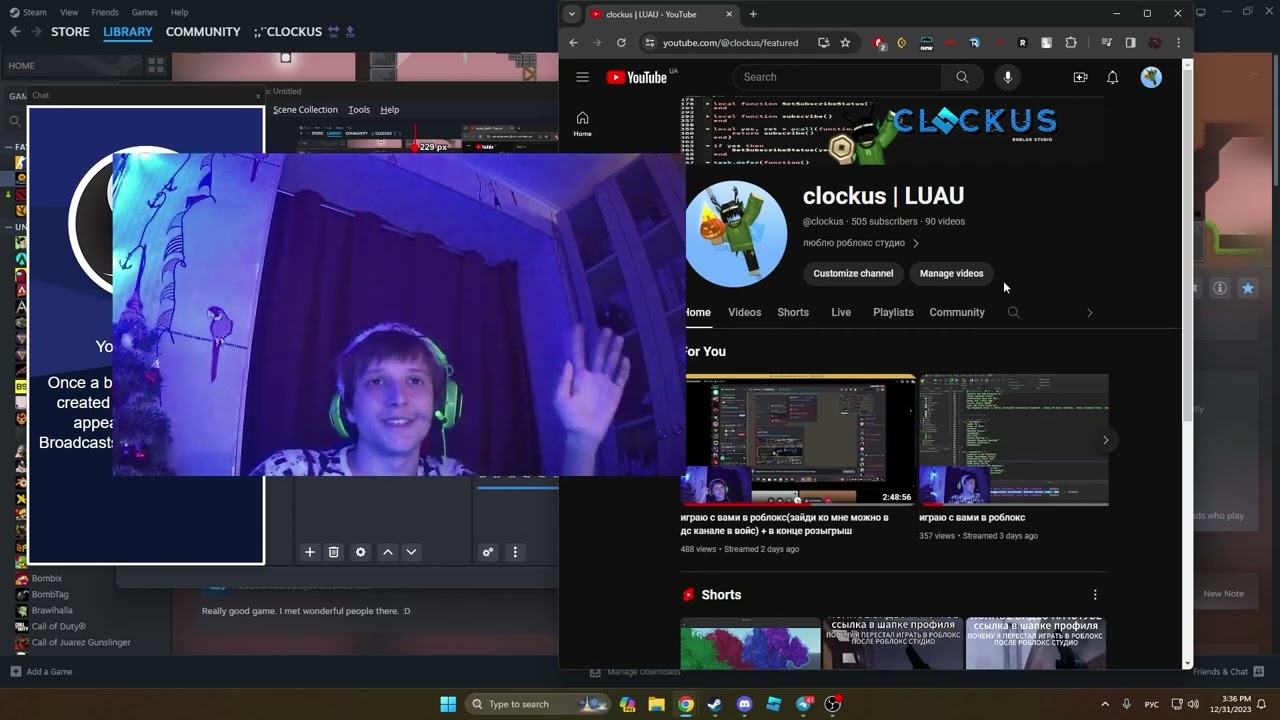Switch Steam library to grid collections view
1280x720 pixels.
click(155, 66)
